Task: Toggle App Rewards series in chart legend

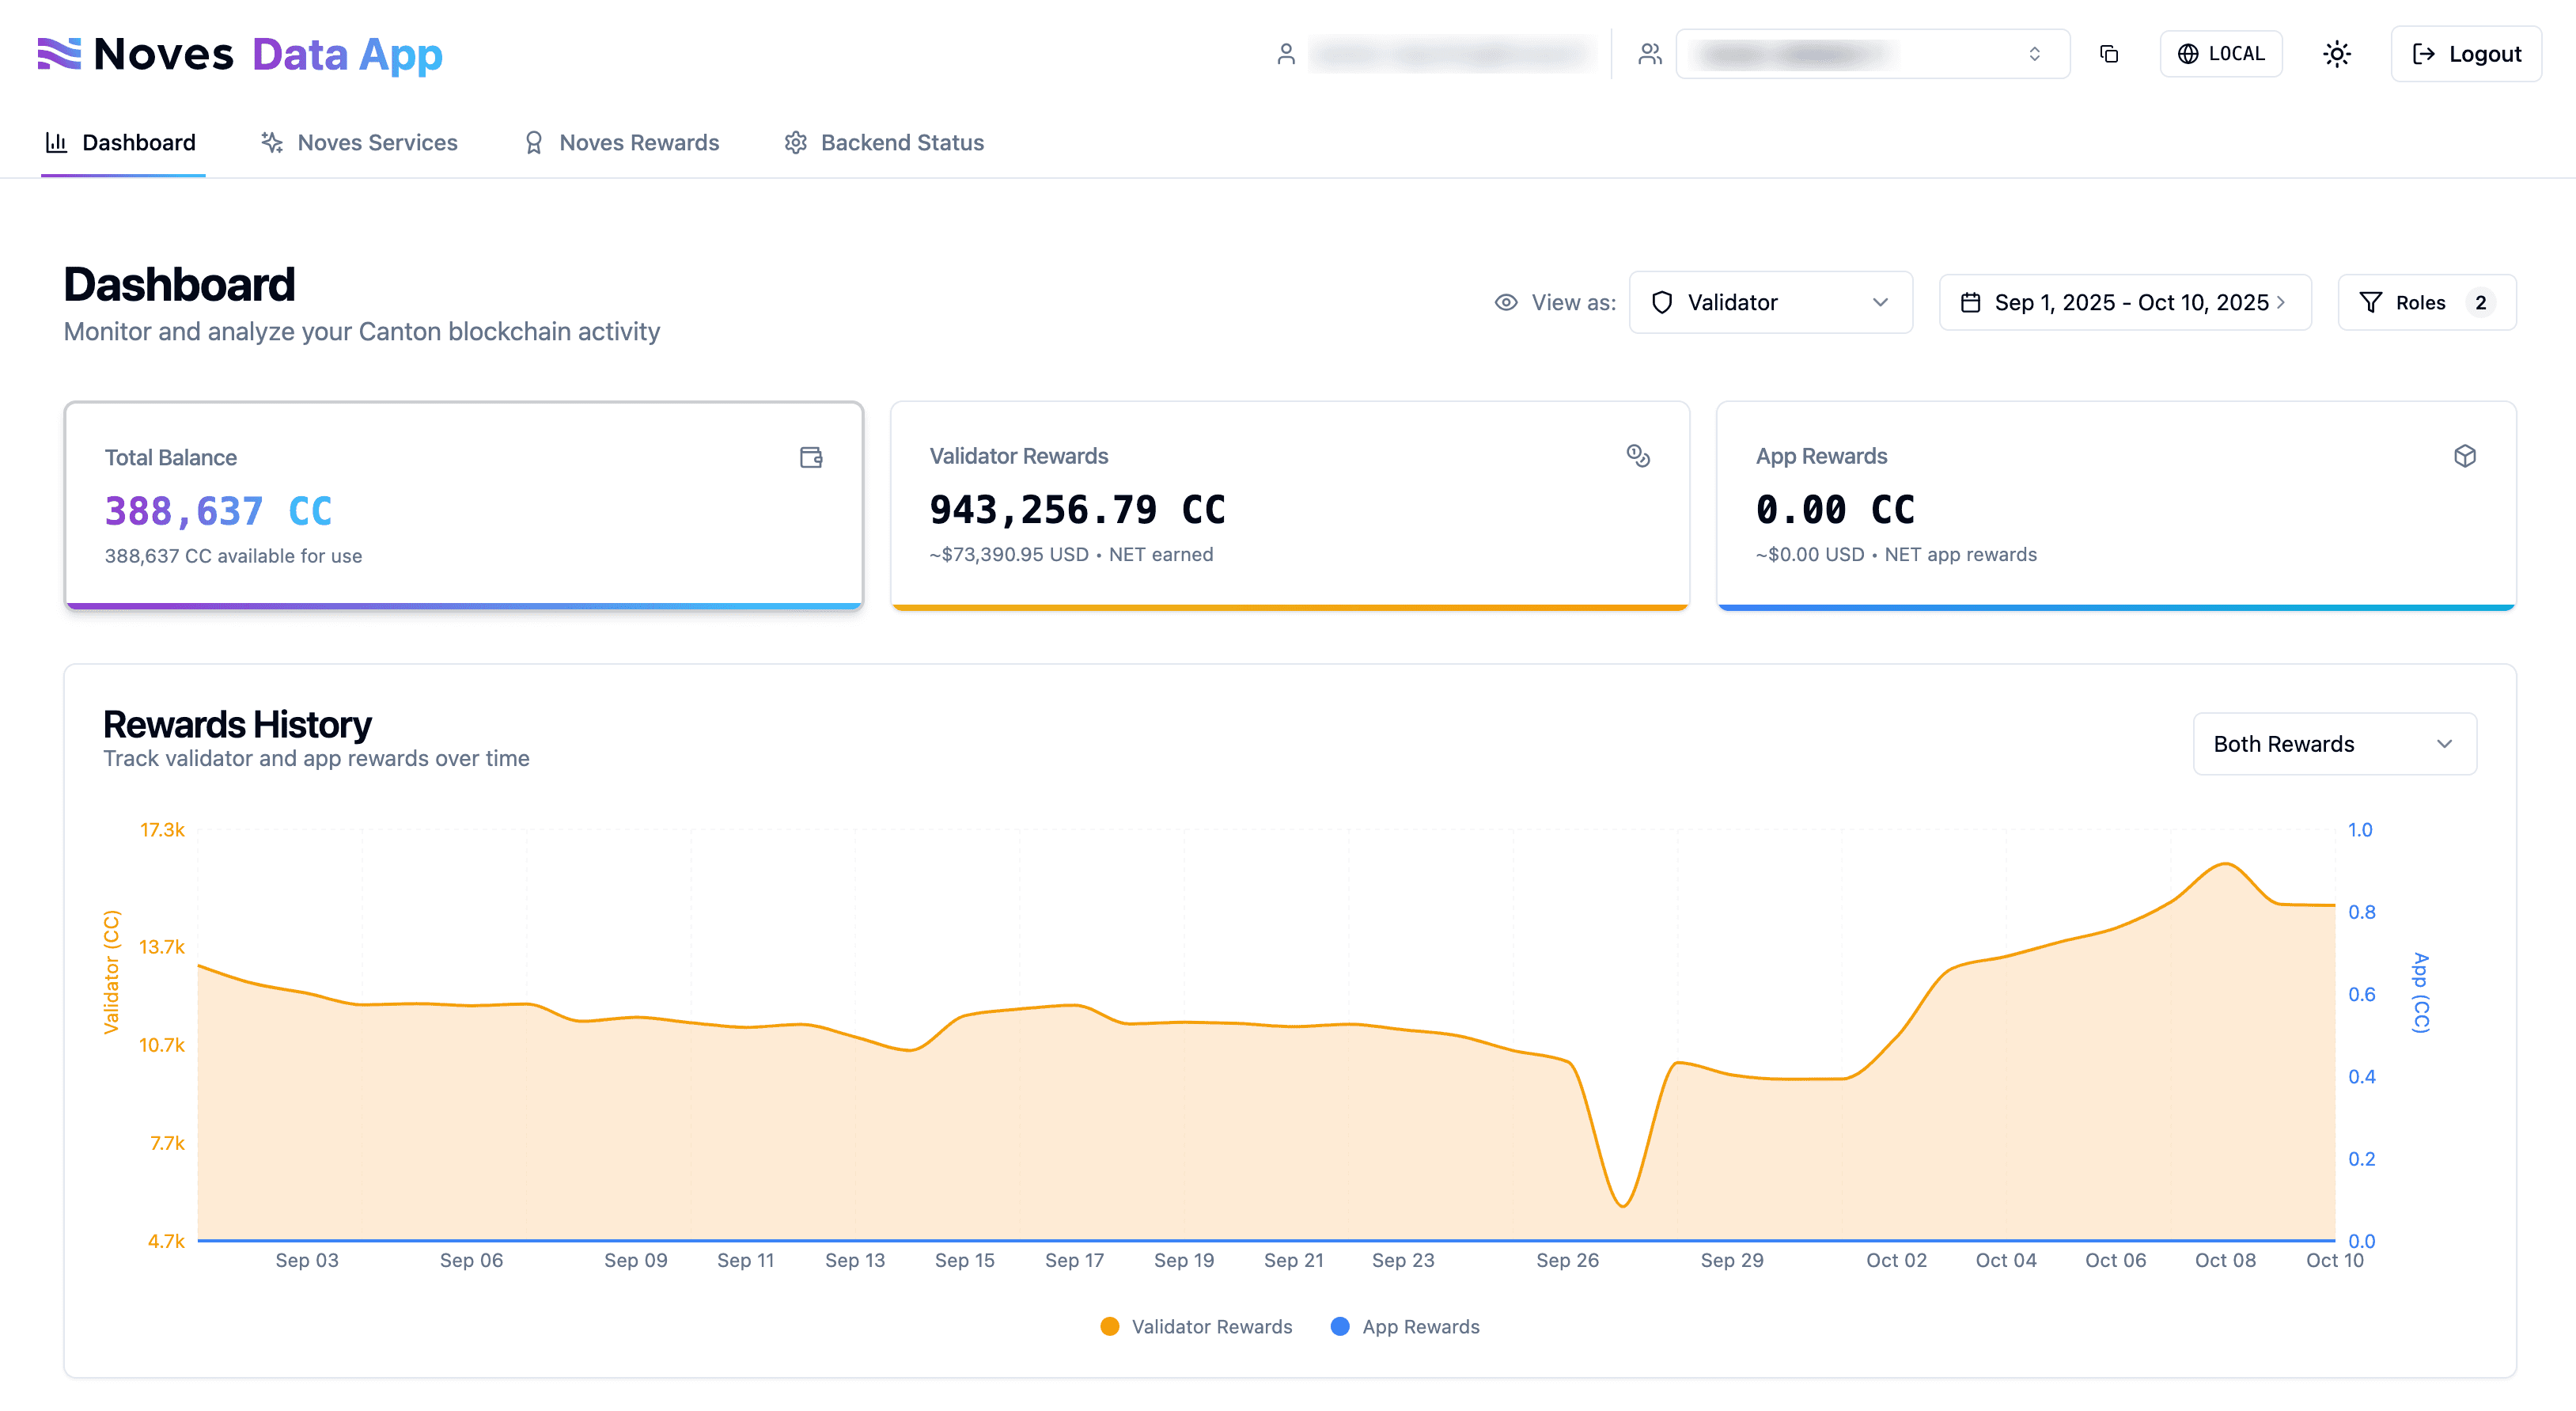Action: [x=1405, y=1326]
